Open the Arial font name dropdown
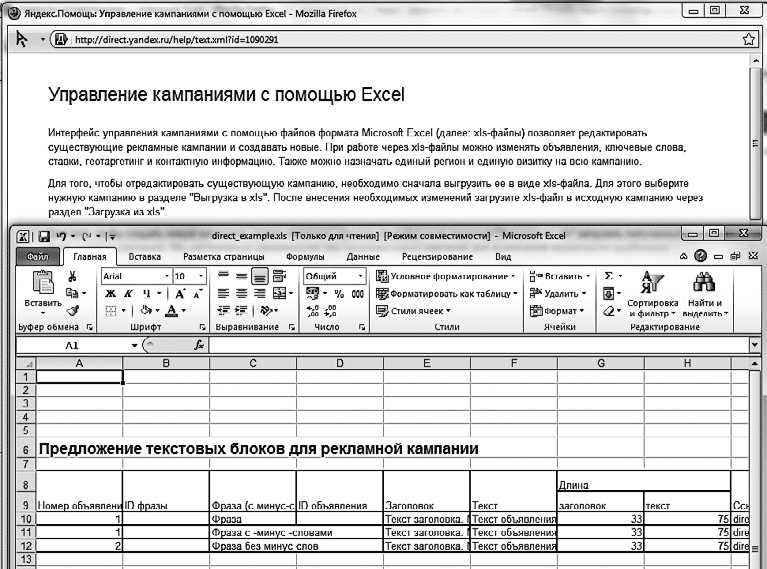 (167, 276)
